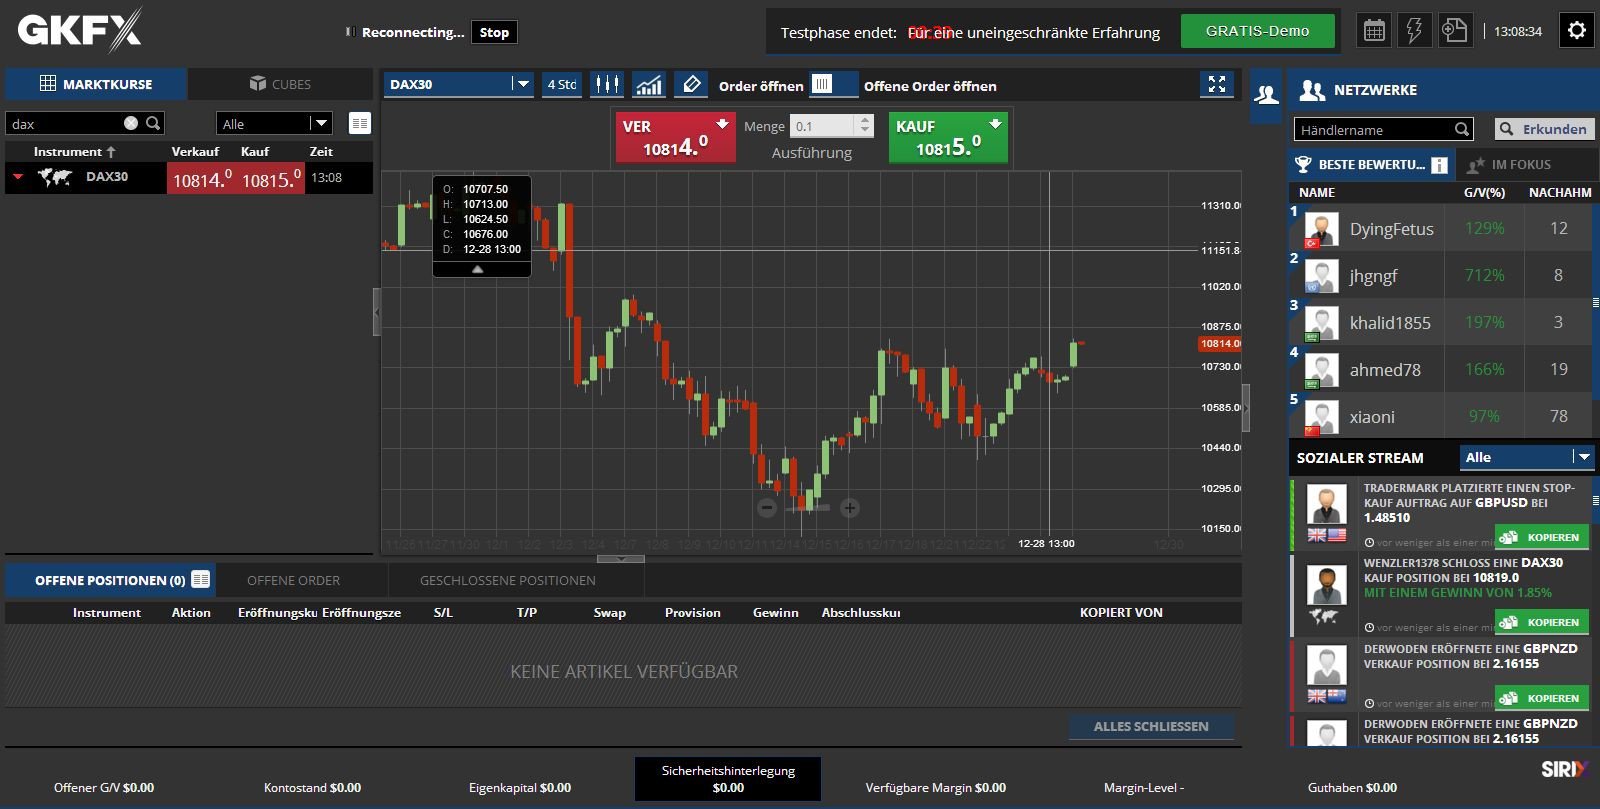
Task: Copy the TraderMark GBPUSD trade
Action: click(1542, 537)
